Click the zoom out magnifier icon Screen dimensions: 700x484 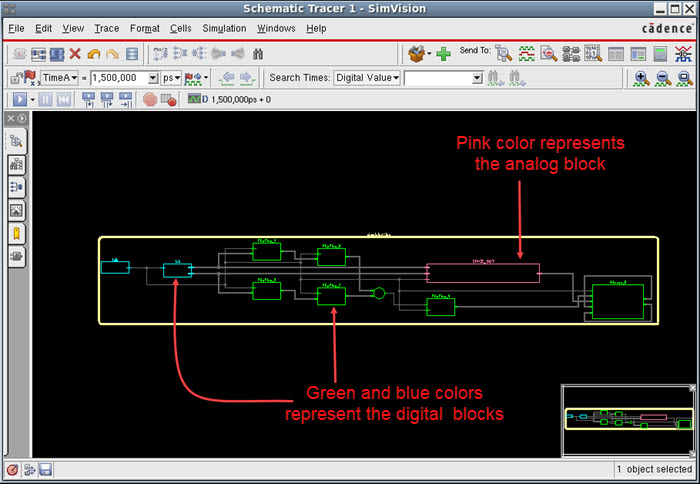point(662,77)
